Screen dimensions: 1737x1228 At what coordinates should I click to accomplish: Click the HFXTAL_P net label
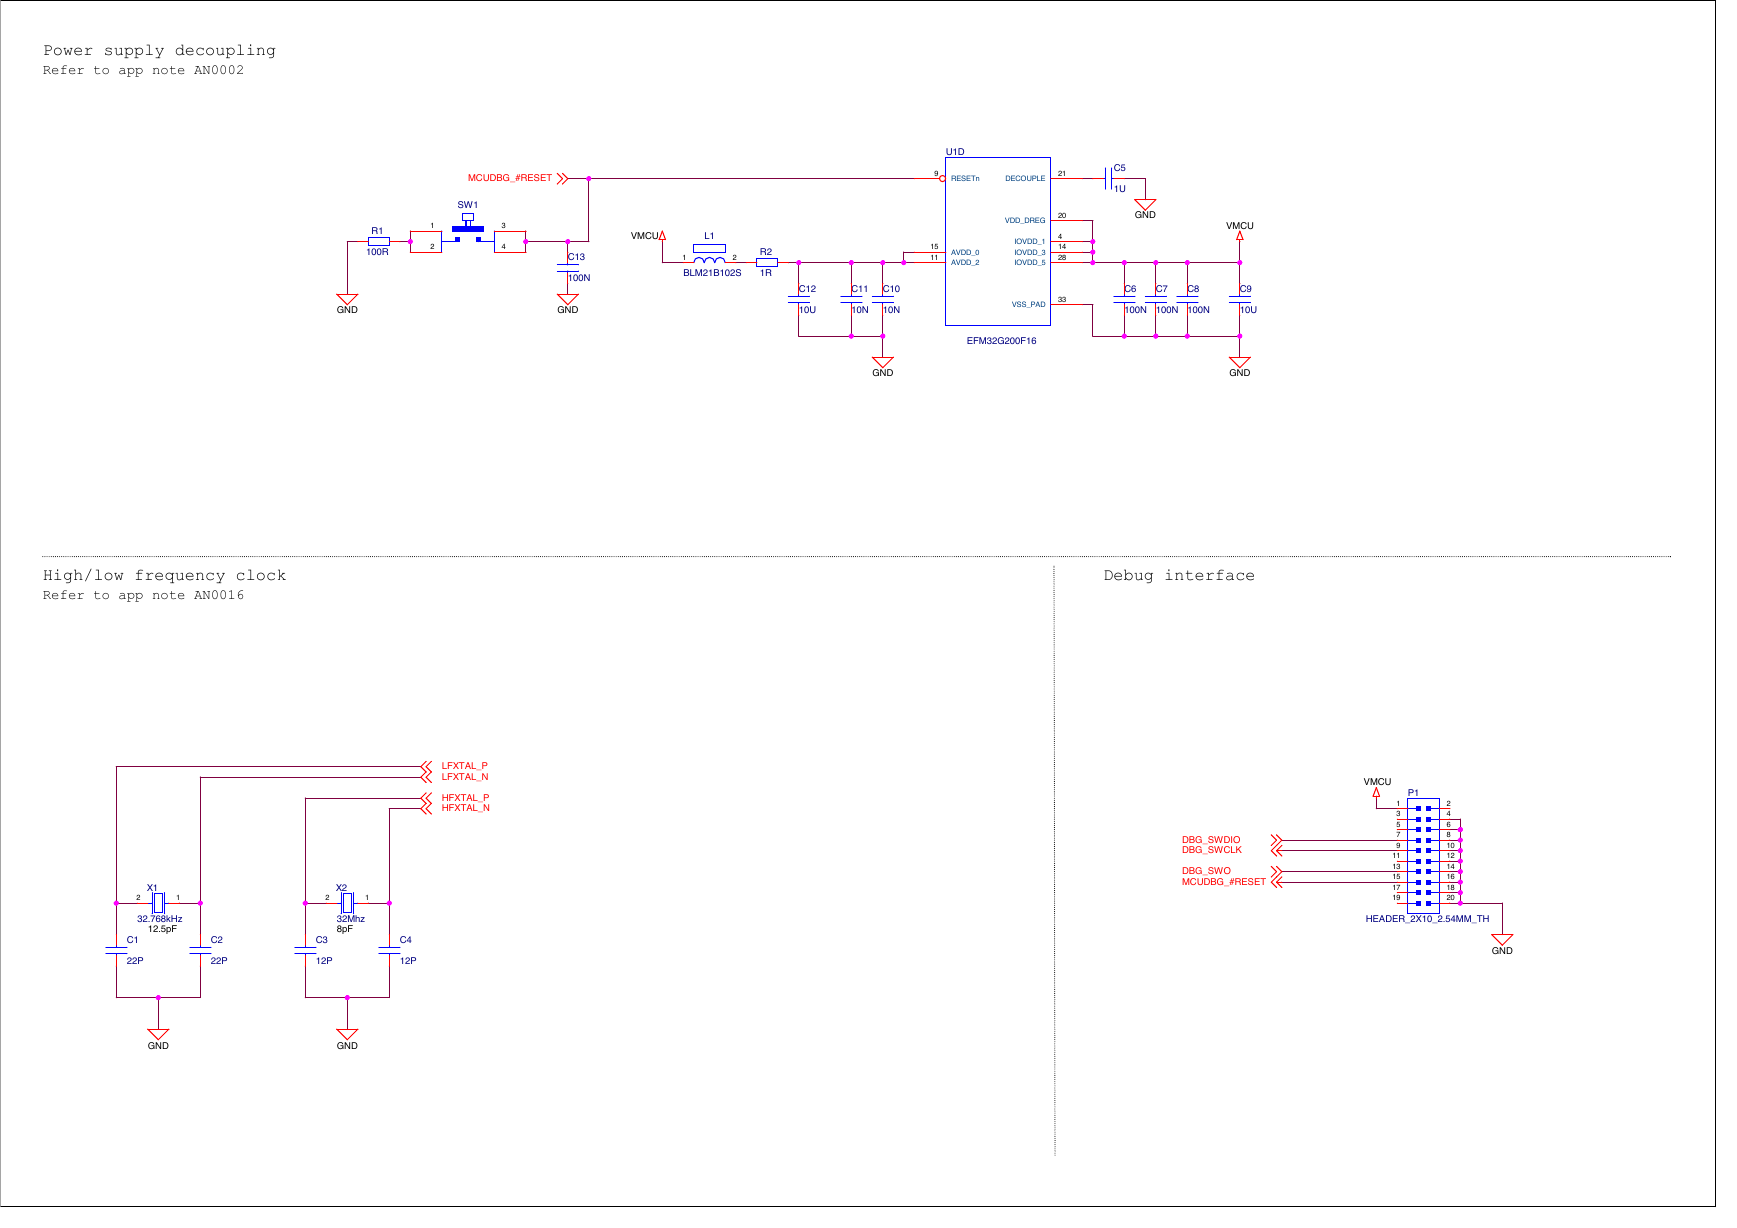466,798
